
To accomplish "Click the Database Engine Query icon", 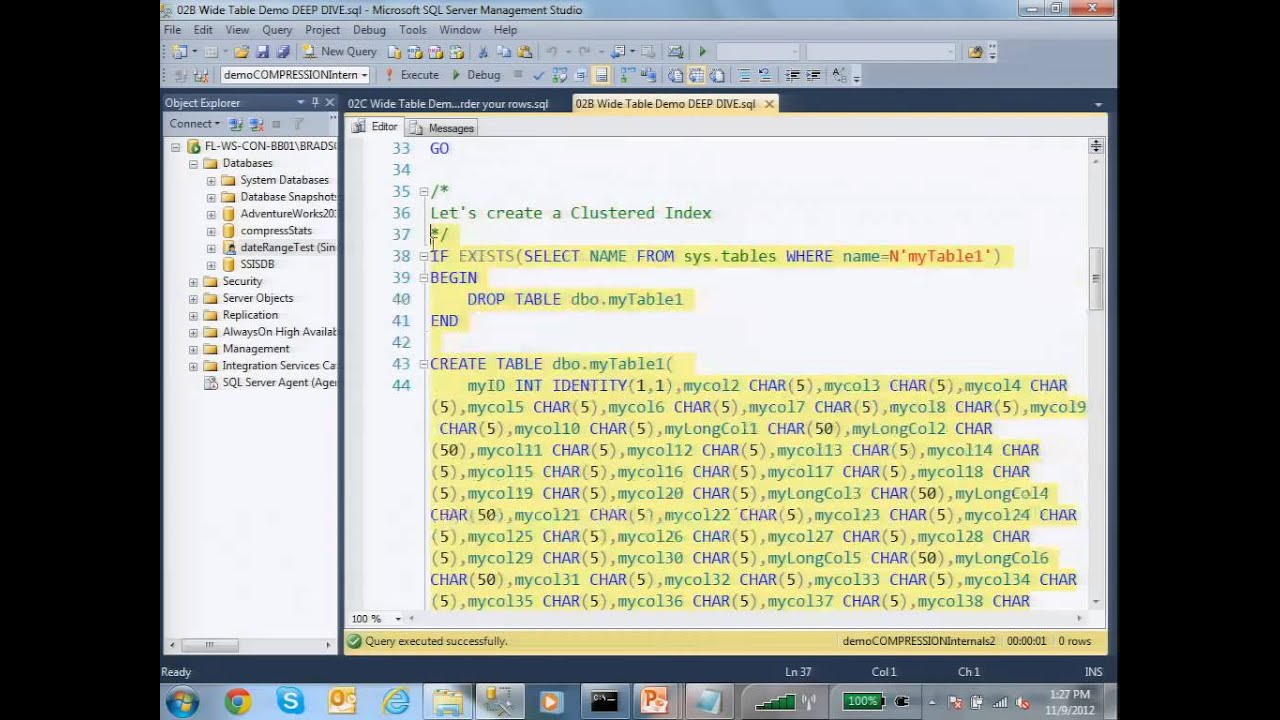I will (394, 52).
